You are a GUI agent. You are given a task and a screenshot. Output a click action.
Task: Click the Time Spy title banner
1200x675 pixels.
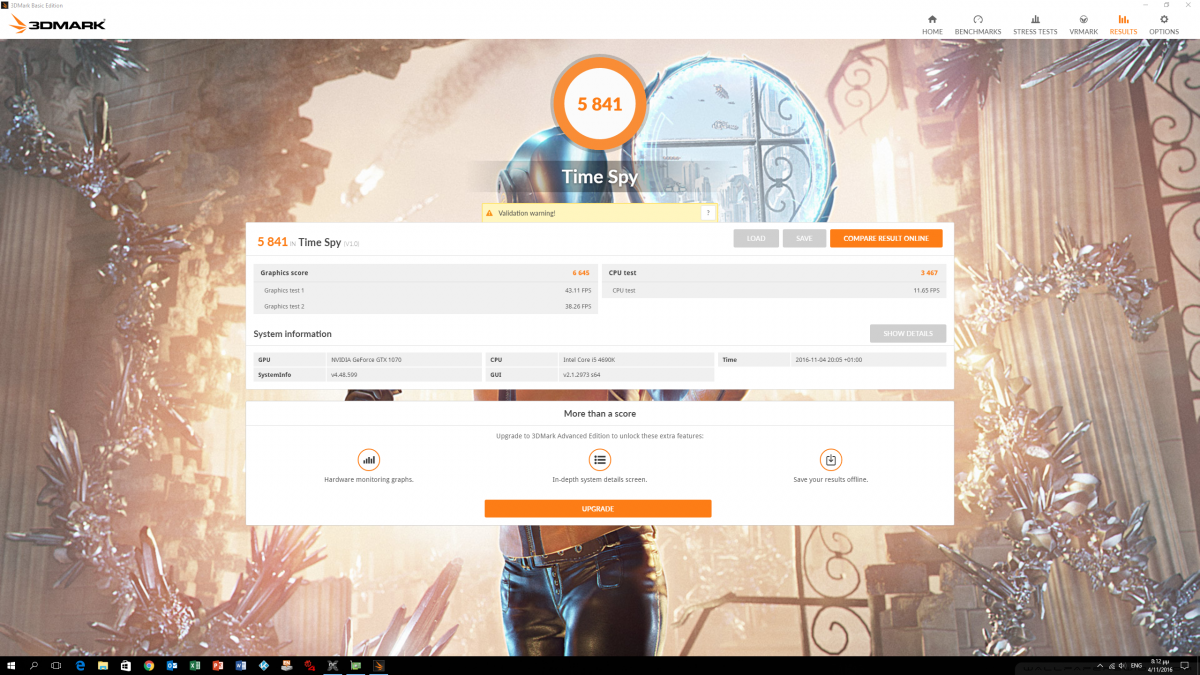pyautogui.click(x=600, y=178)
